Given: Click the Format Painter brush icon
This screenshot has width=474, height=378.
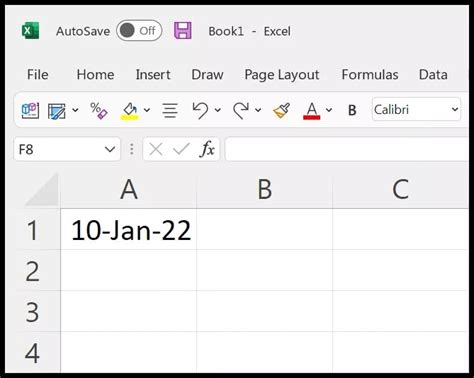Looking at the screenshot, I should pos(281,110).
